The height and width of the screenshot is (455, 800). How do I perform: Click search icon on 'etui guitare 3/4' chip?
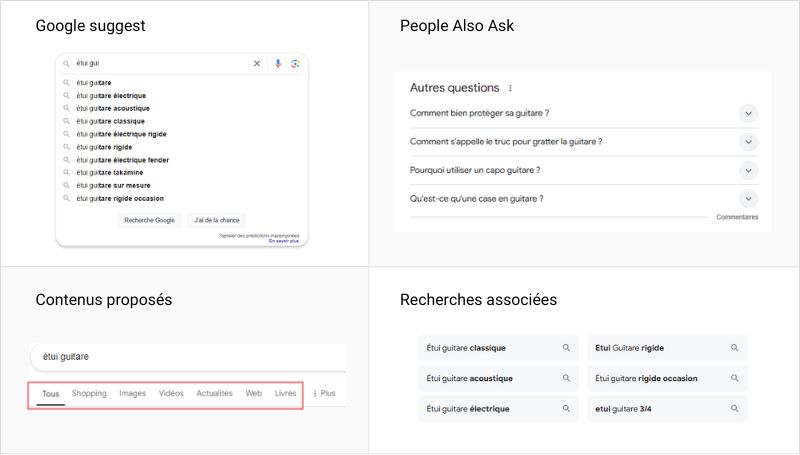pos(735,409)
